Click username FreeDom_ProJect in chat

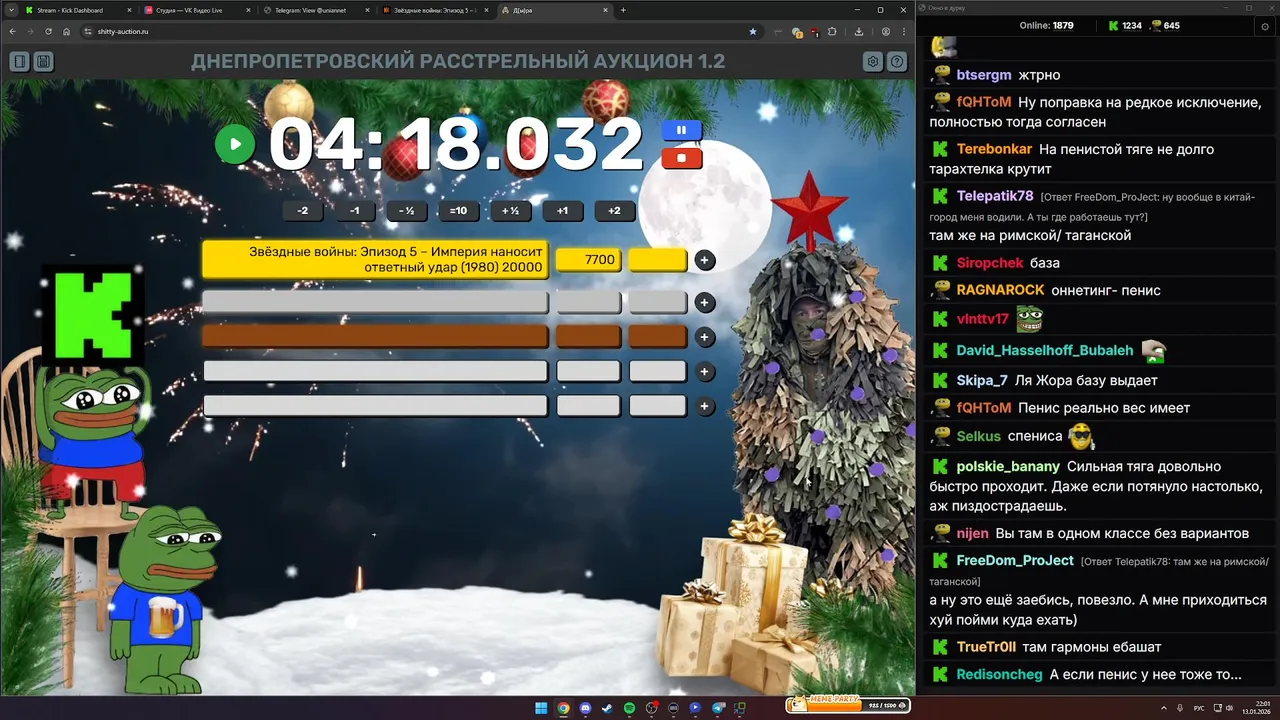click(1015, 560)
